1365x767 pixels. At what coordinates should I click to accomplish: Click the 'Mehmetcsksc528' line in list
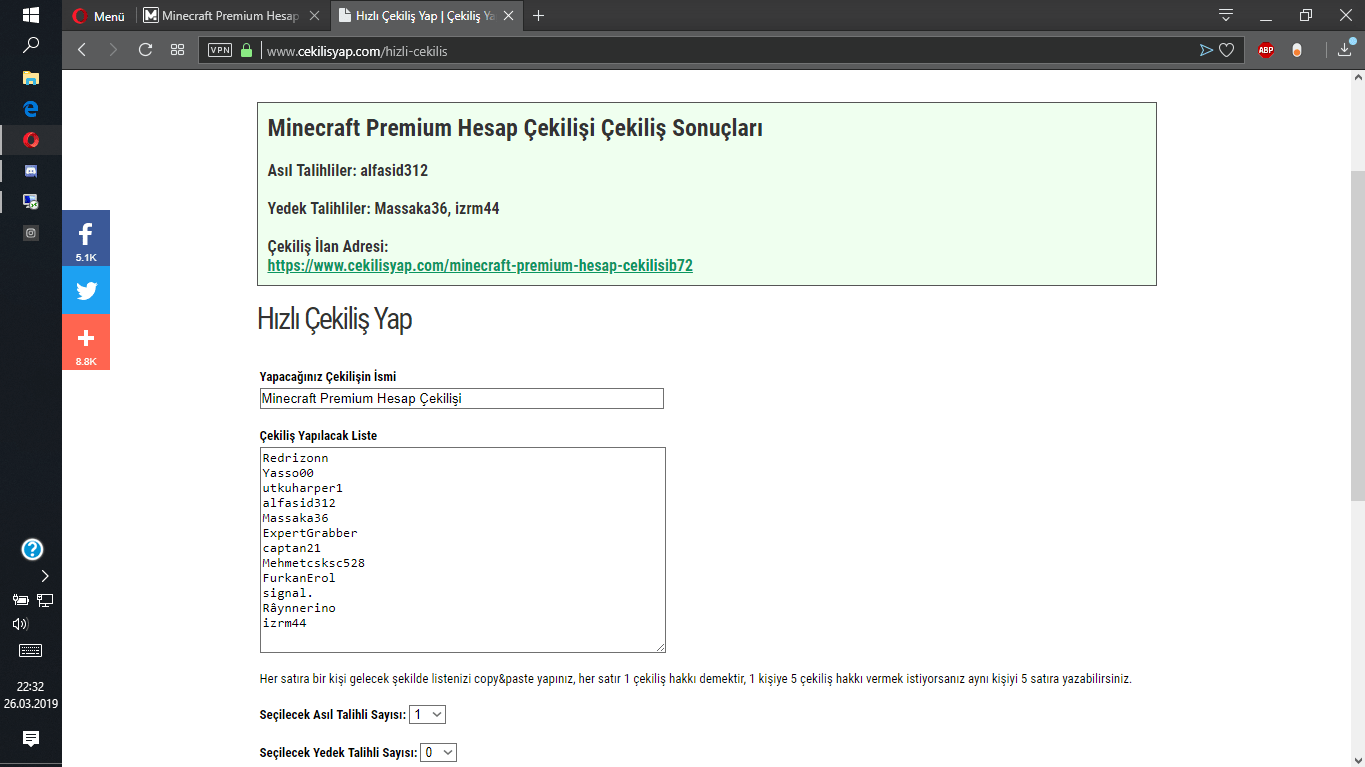pos(313,563)
